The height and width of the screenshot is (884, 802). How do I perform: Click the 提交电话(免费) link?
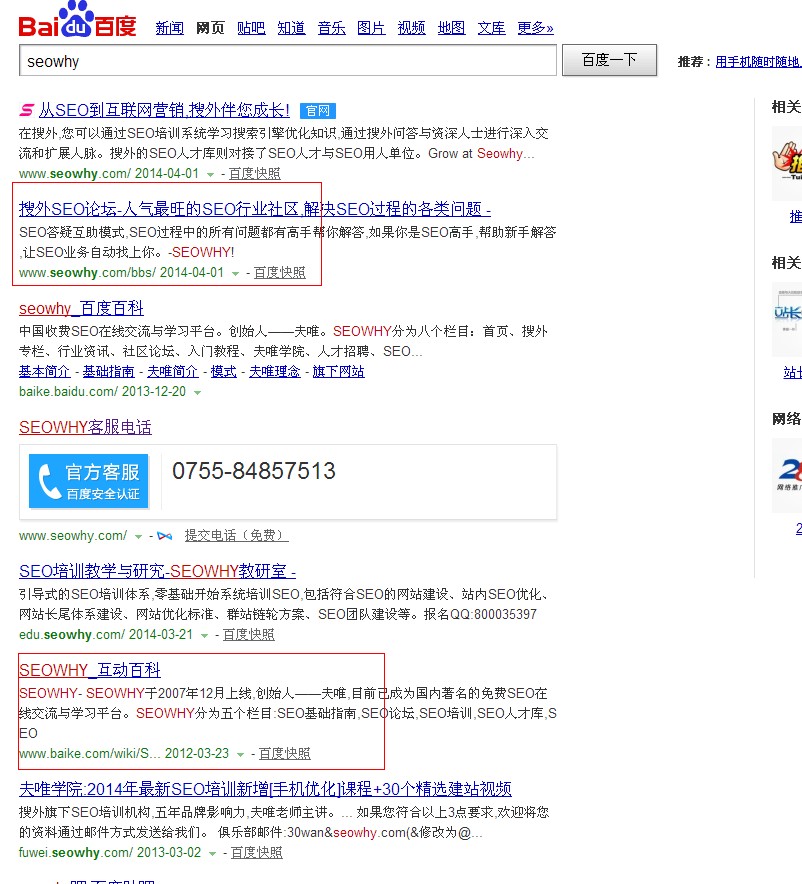[x=237, y=536]
